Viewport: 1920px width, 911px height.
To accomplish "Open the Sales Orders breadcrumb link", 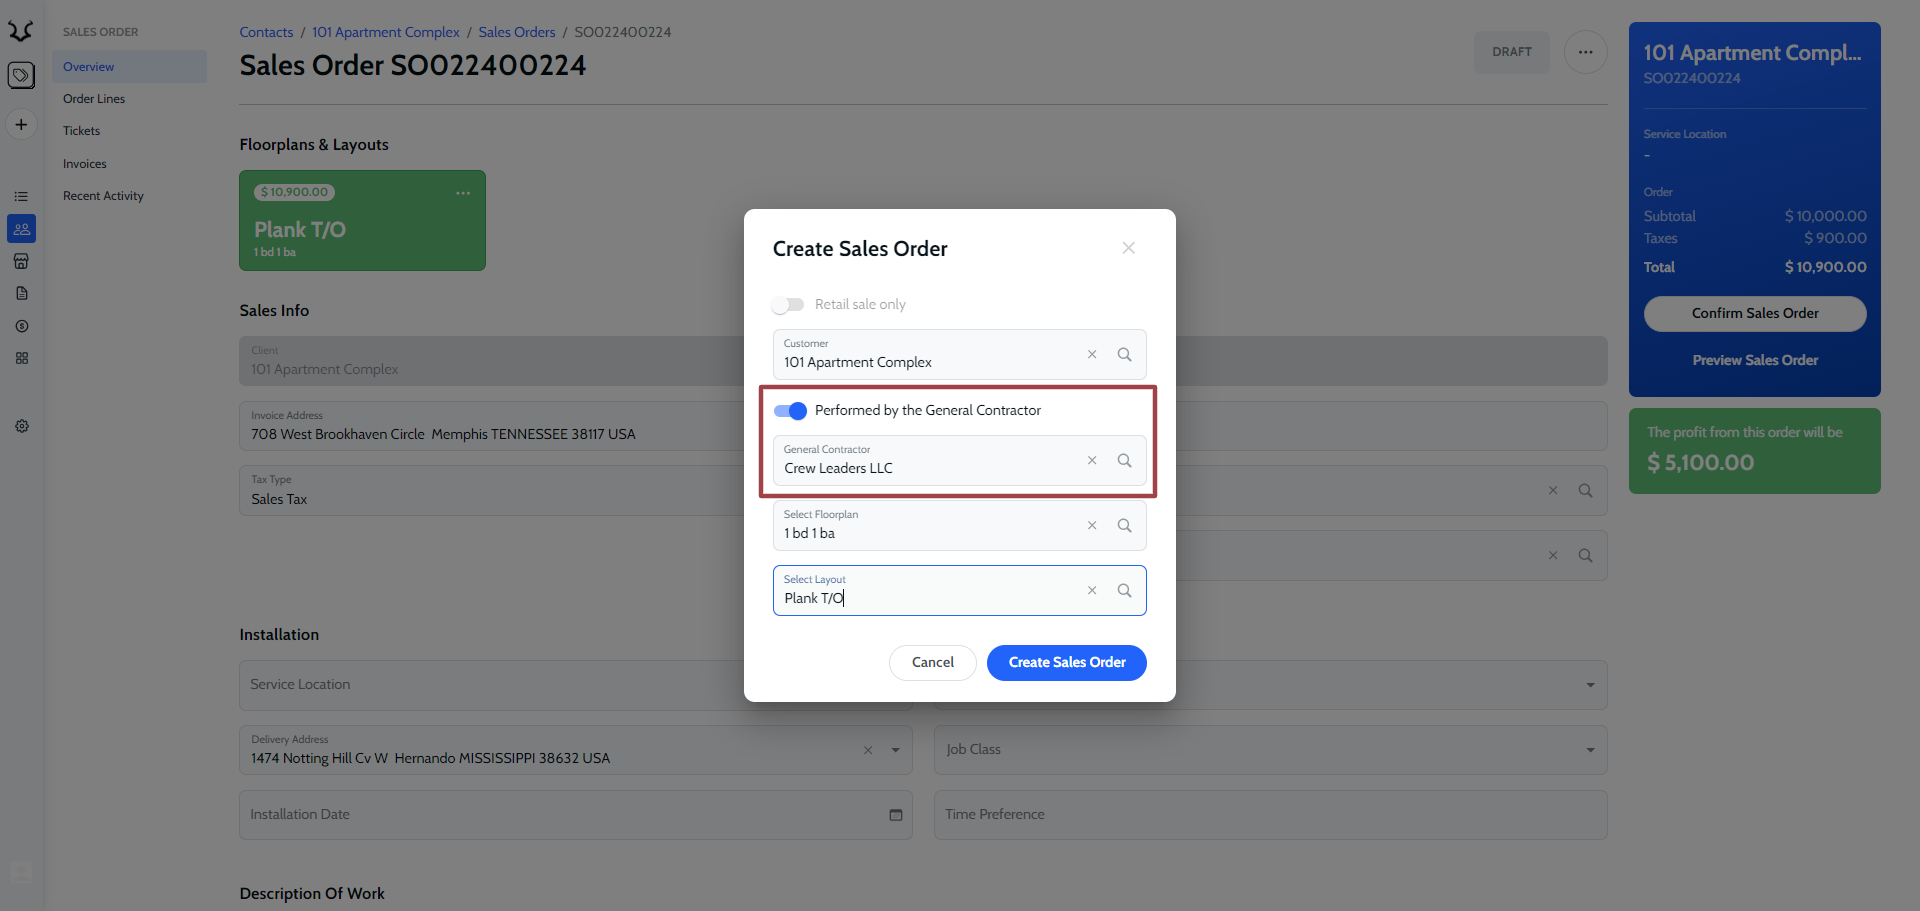I will point(516,32).
